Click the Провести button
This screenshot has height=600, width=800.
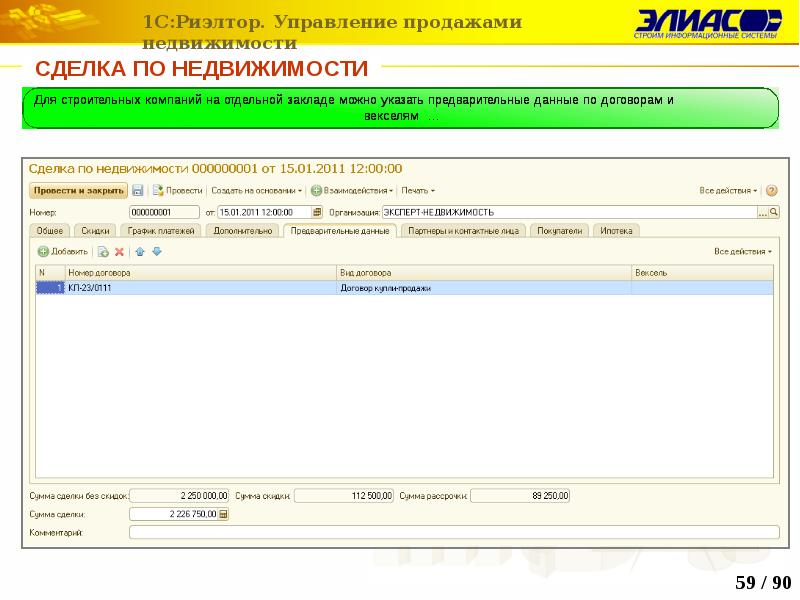tap(178, 190)
